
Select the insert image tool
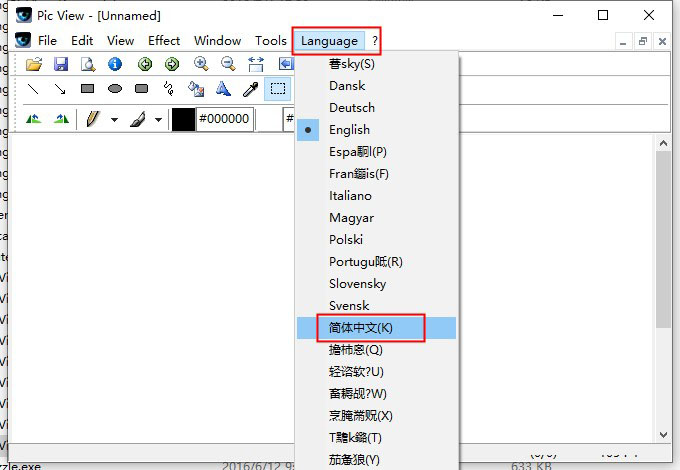[196, 89]
